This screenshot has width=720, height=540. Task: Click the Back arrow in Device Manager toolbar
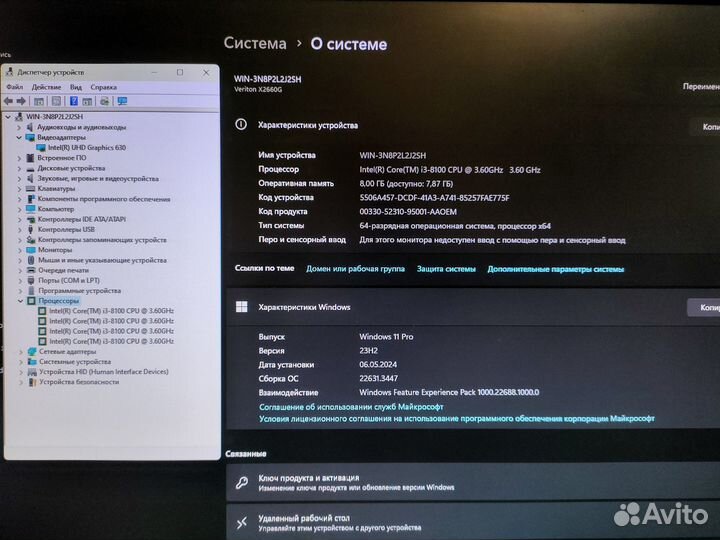9,101
